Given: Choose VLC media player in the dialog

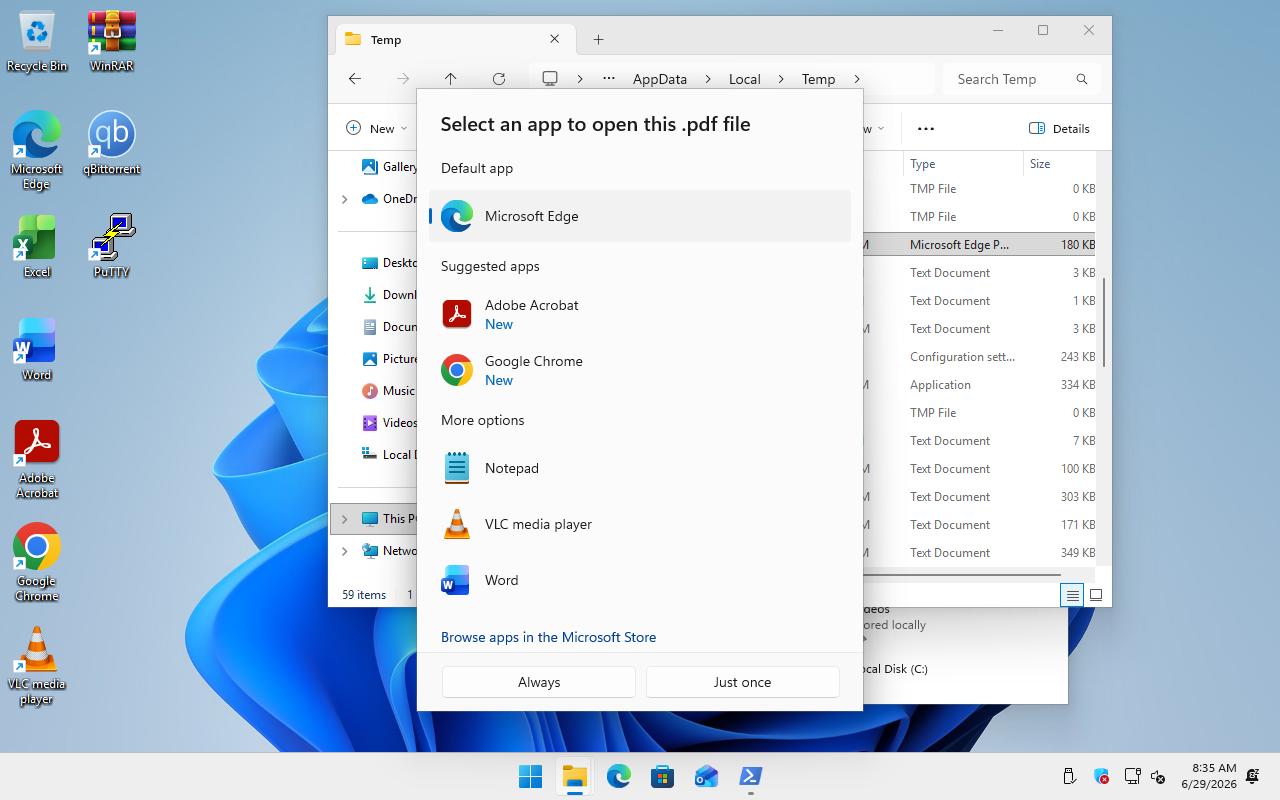Looking at the screenshot, I should (640, 524).
